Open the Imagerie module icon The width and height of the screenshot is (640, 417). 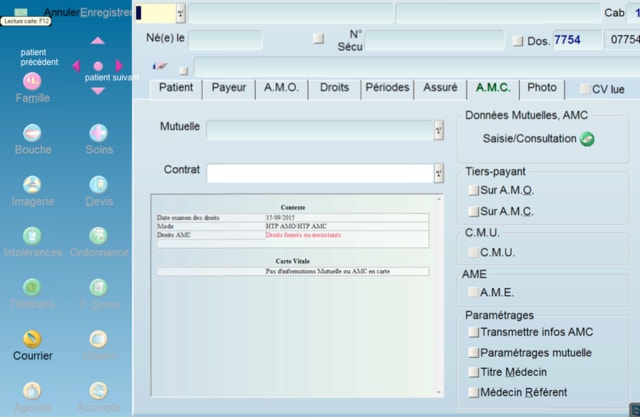click(x=32, y=186)
